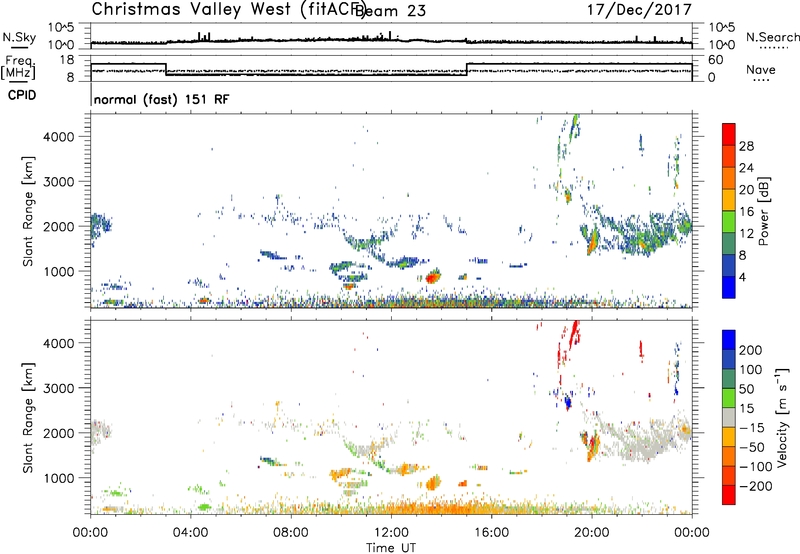Click the '16:00' time axis tick label
800x554 pixels.
pyautogui.click(x=491, y=533)
